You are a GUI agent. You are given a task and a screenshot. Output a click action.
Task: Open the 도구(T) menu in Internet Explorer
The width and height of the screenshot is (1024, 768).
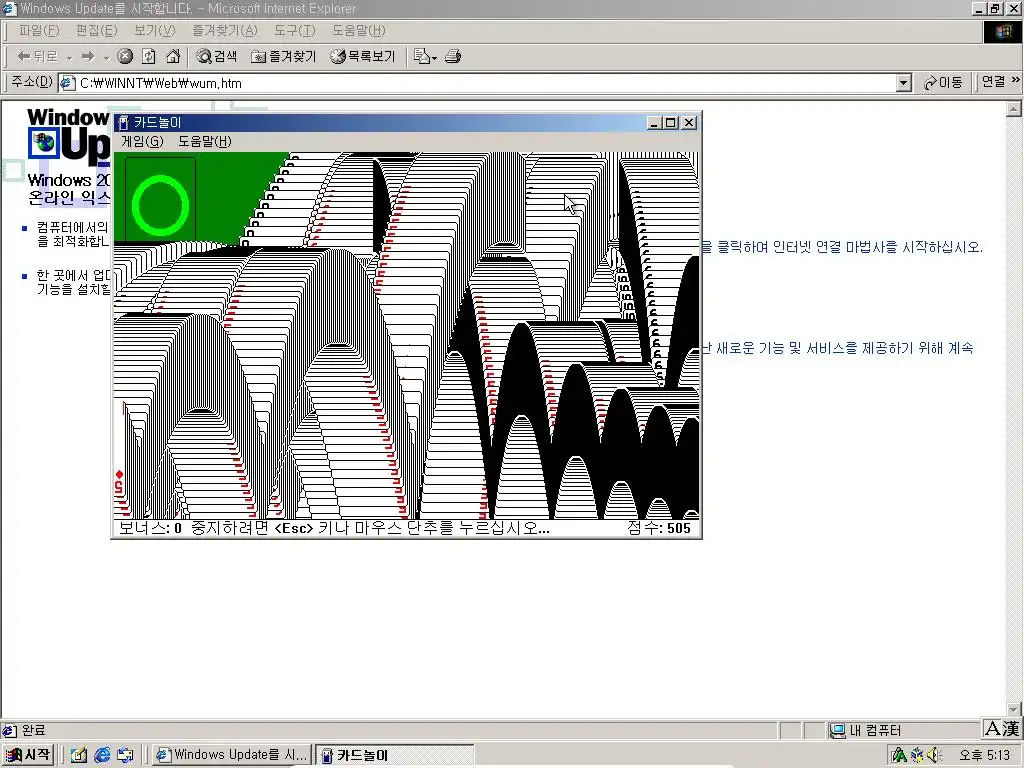[x=295, y=31]
